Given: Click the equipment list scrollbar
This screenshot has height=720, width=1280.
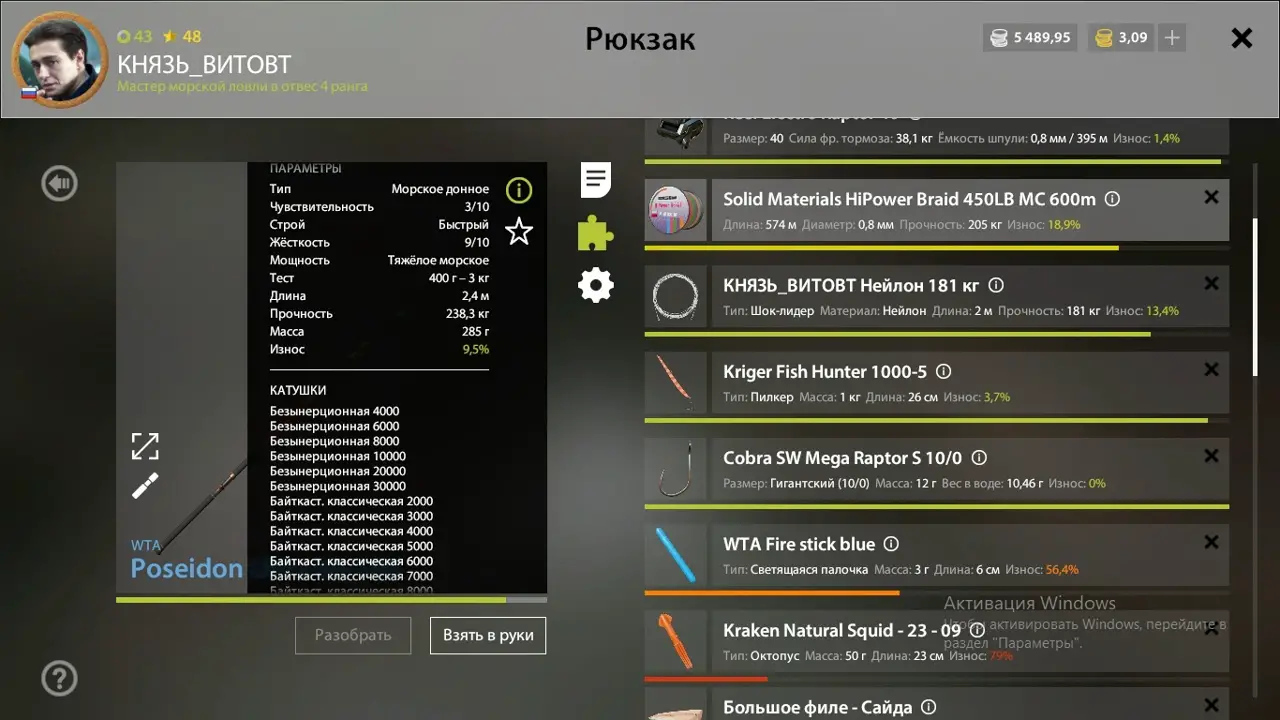Looking at the screenshot, I should pyautogui.click(x=1256, y=300).
